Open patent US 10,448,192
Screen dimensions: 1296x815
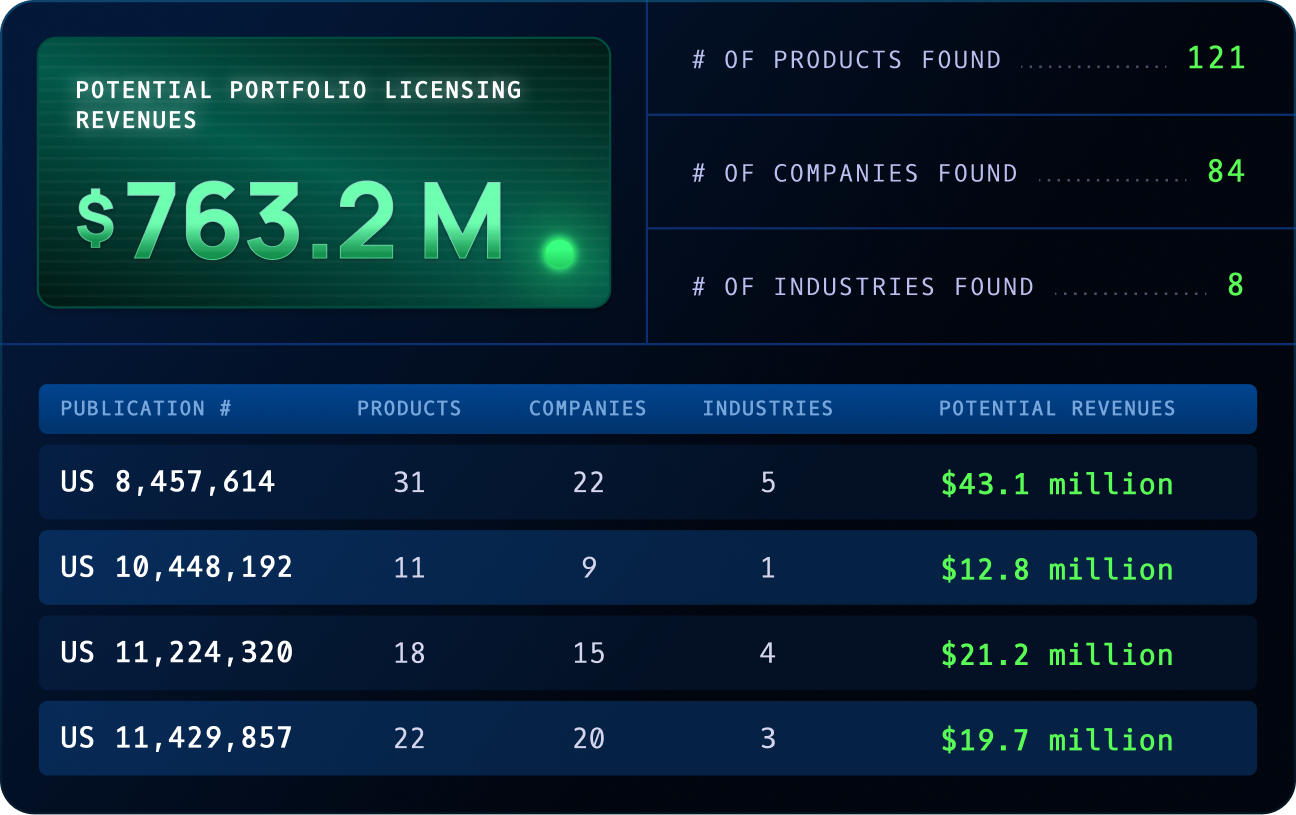click(176, 567)
